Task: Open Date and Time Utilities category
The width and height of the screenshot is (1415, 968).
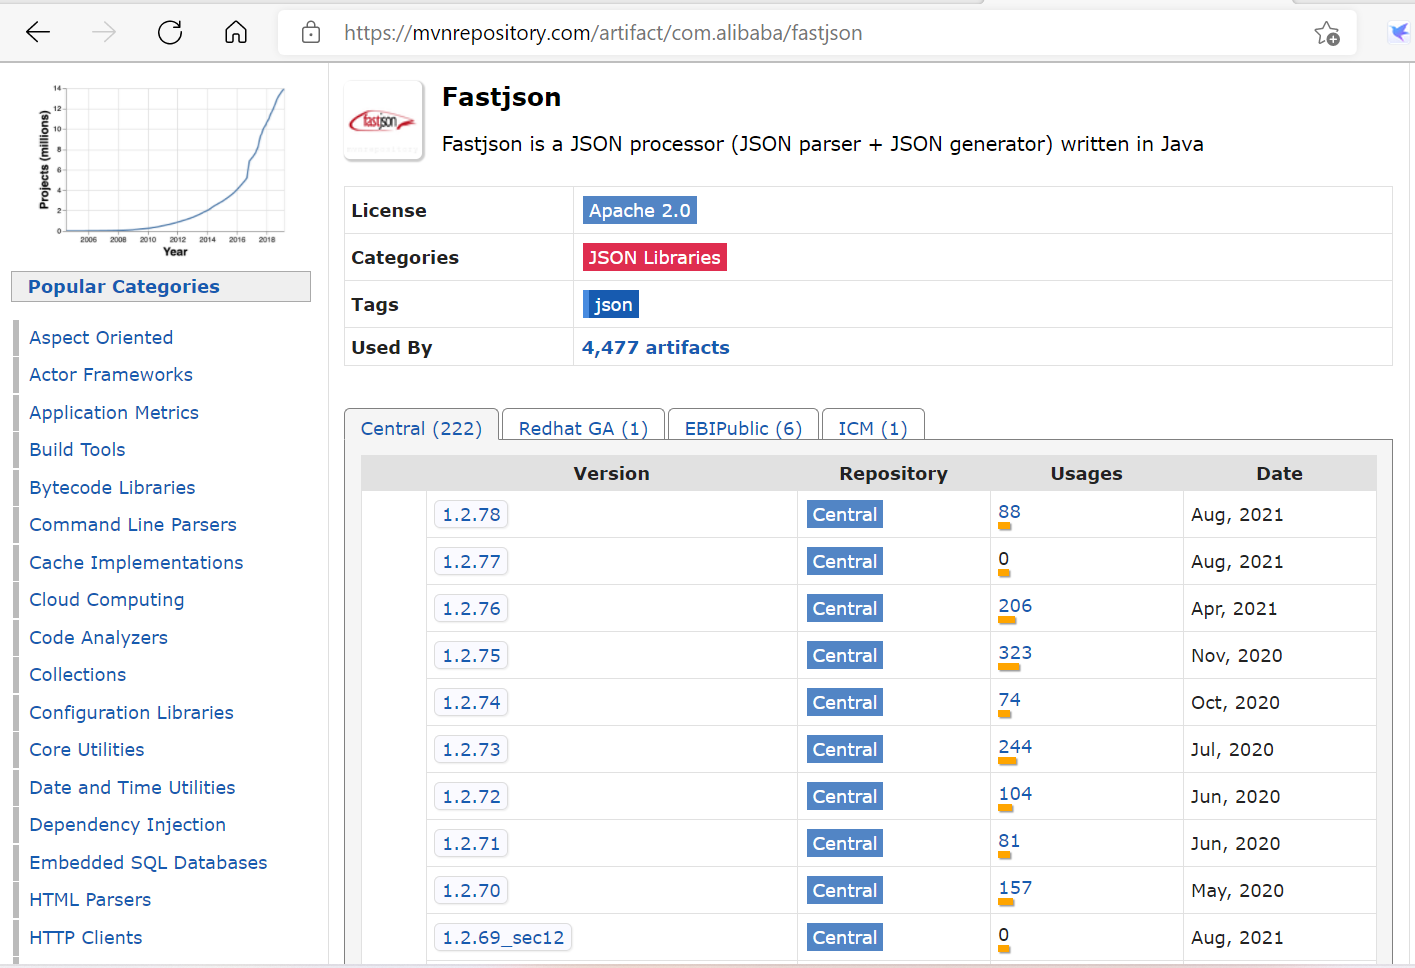Action: pos(132,787)
